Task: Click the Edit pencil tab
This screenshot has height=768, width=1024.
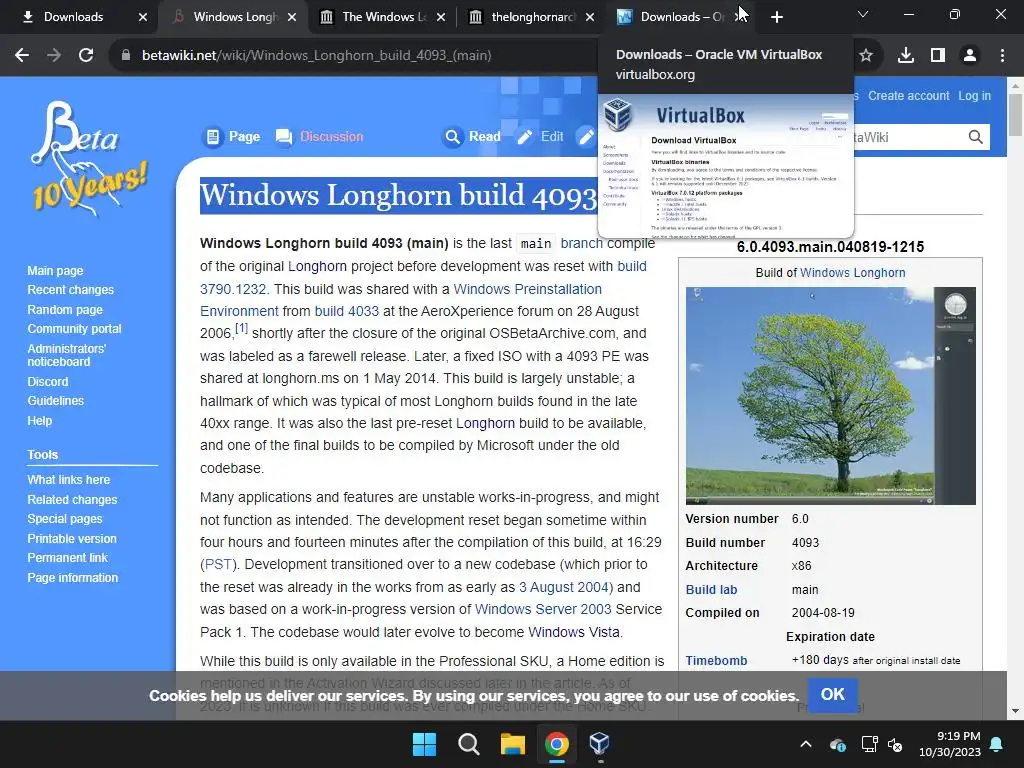Action: click(540, 136)
